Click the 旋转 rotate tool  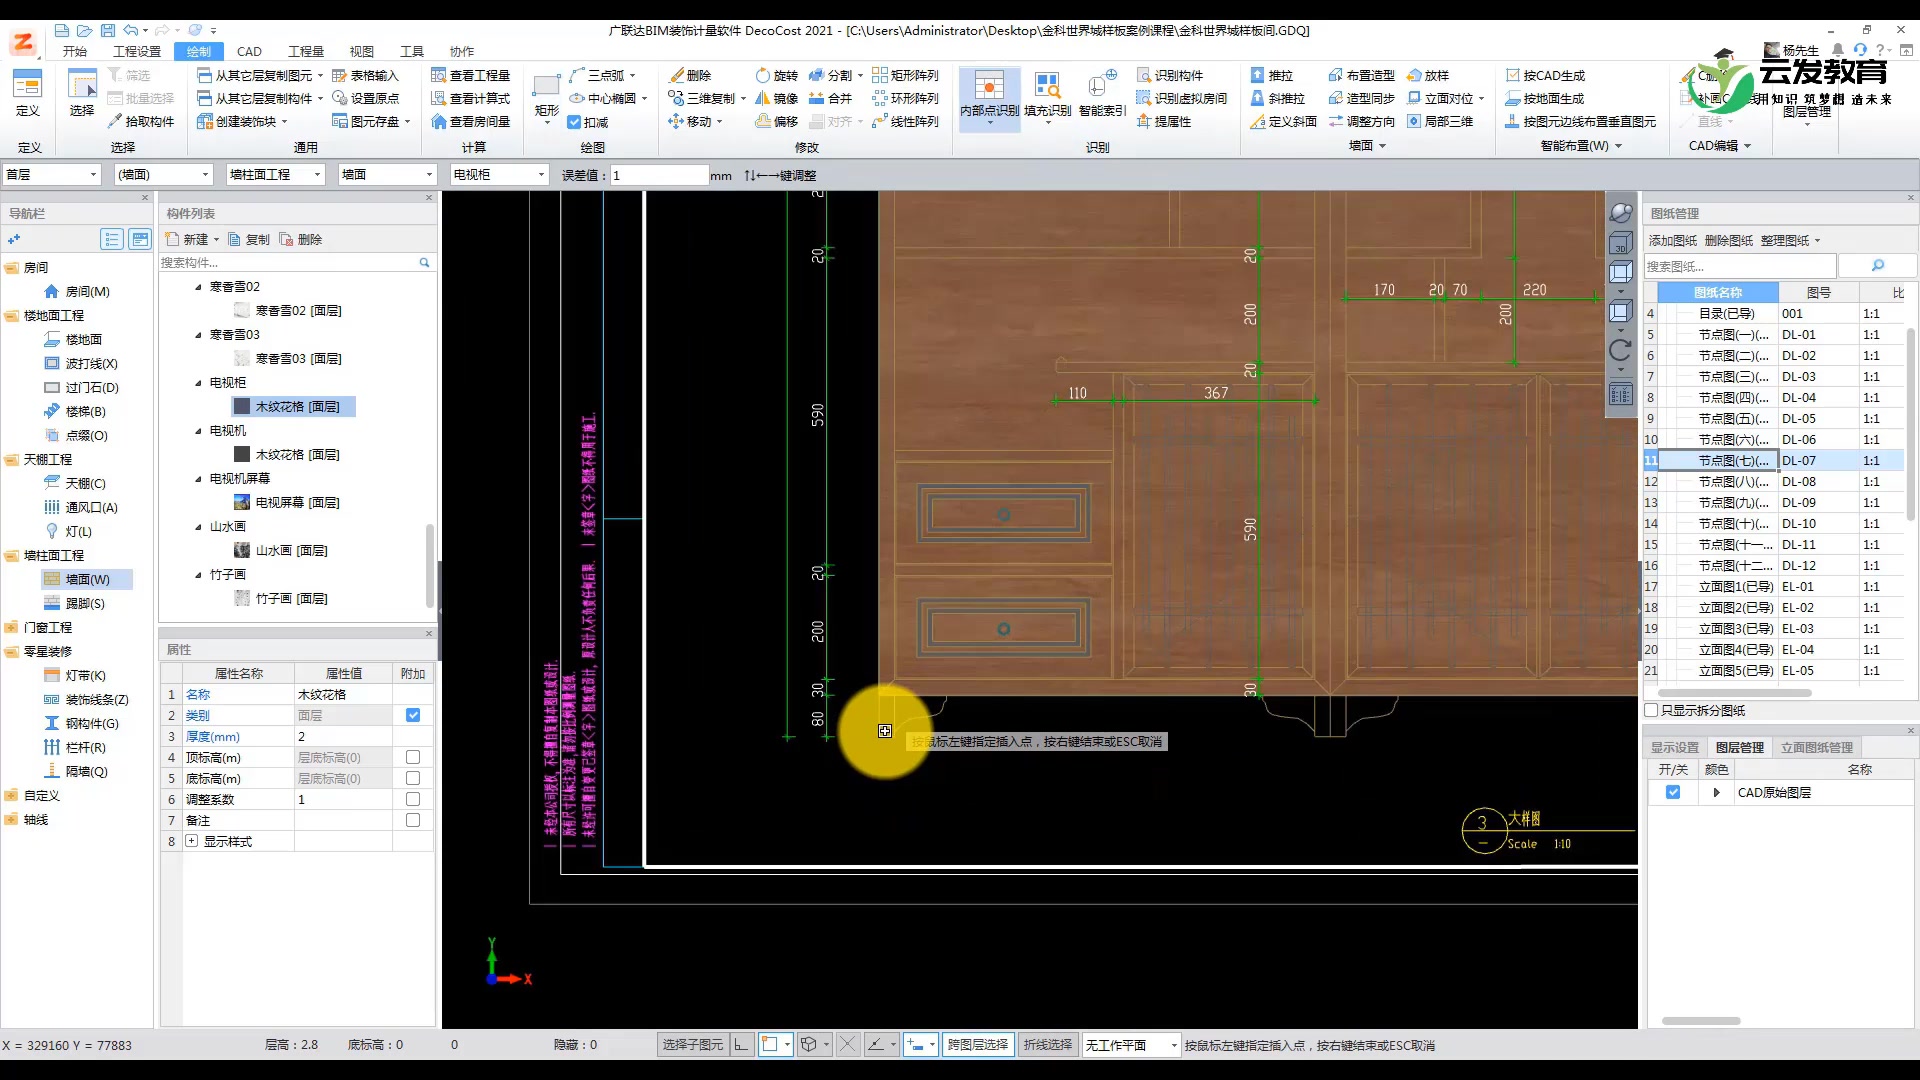point(776,75)
